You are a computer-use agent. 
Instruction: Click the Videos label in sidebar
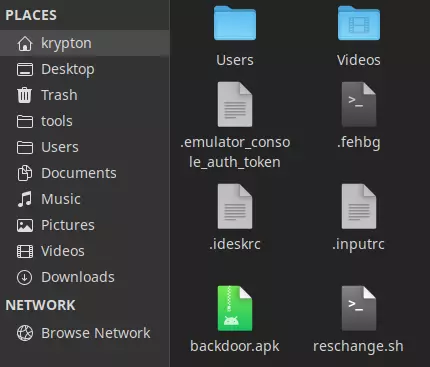point(63,251)
